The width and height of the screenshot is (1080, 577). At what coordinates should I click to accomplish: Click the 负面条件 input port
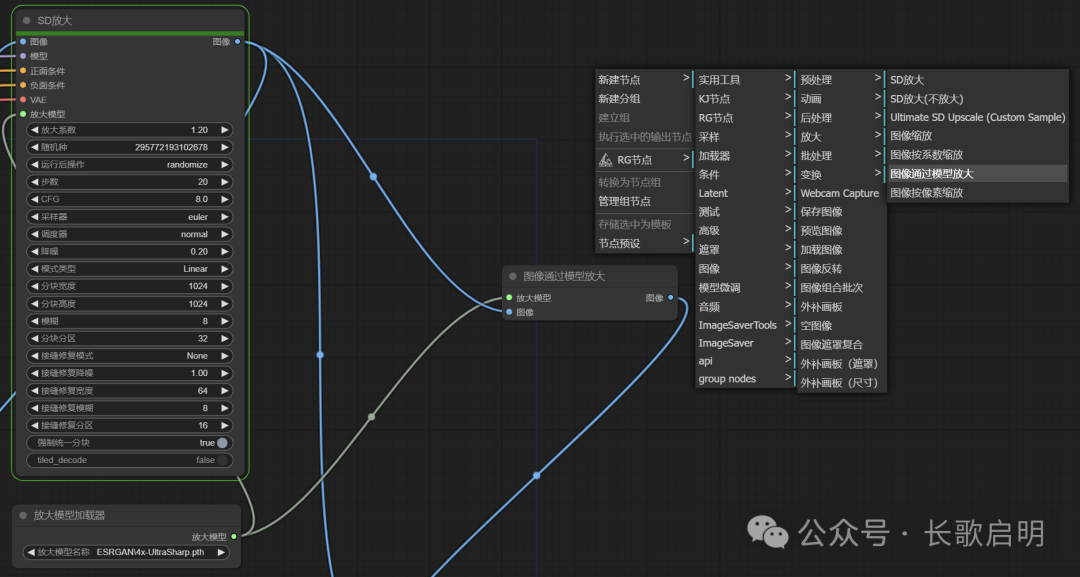coord(23,85)
